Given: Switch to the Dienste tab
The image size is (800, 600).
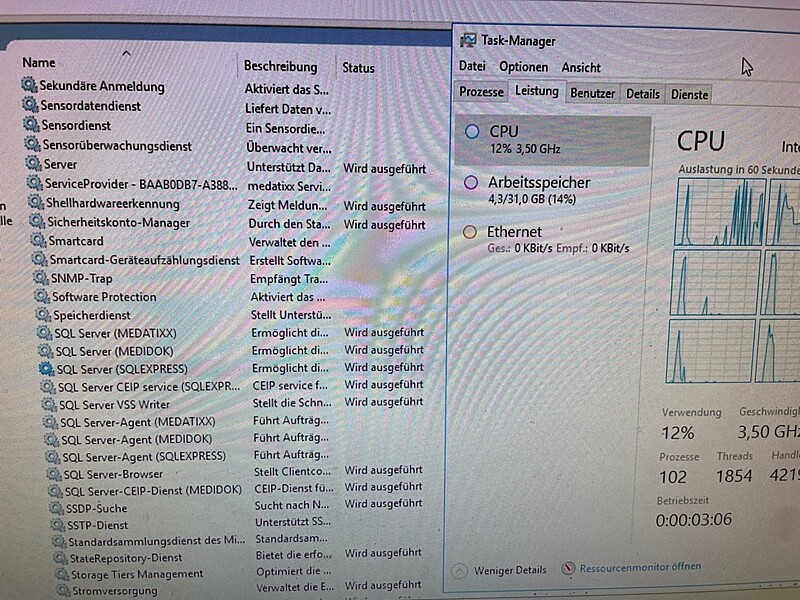Looking at the screenshot, I should click(691, 93).
